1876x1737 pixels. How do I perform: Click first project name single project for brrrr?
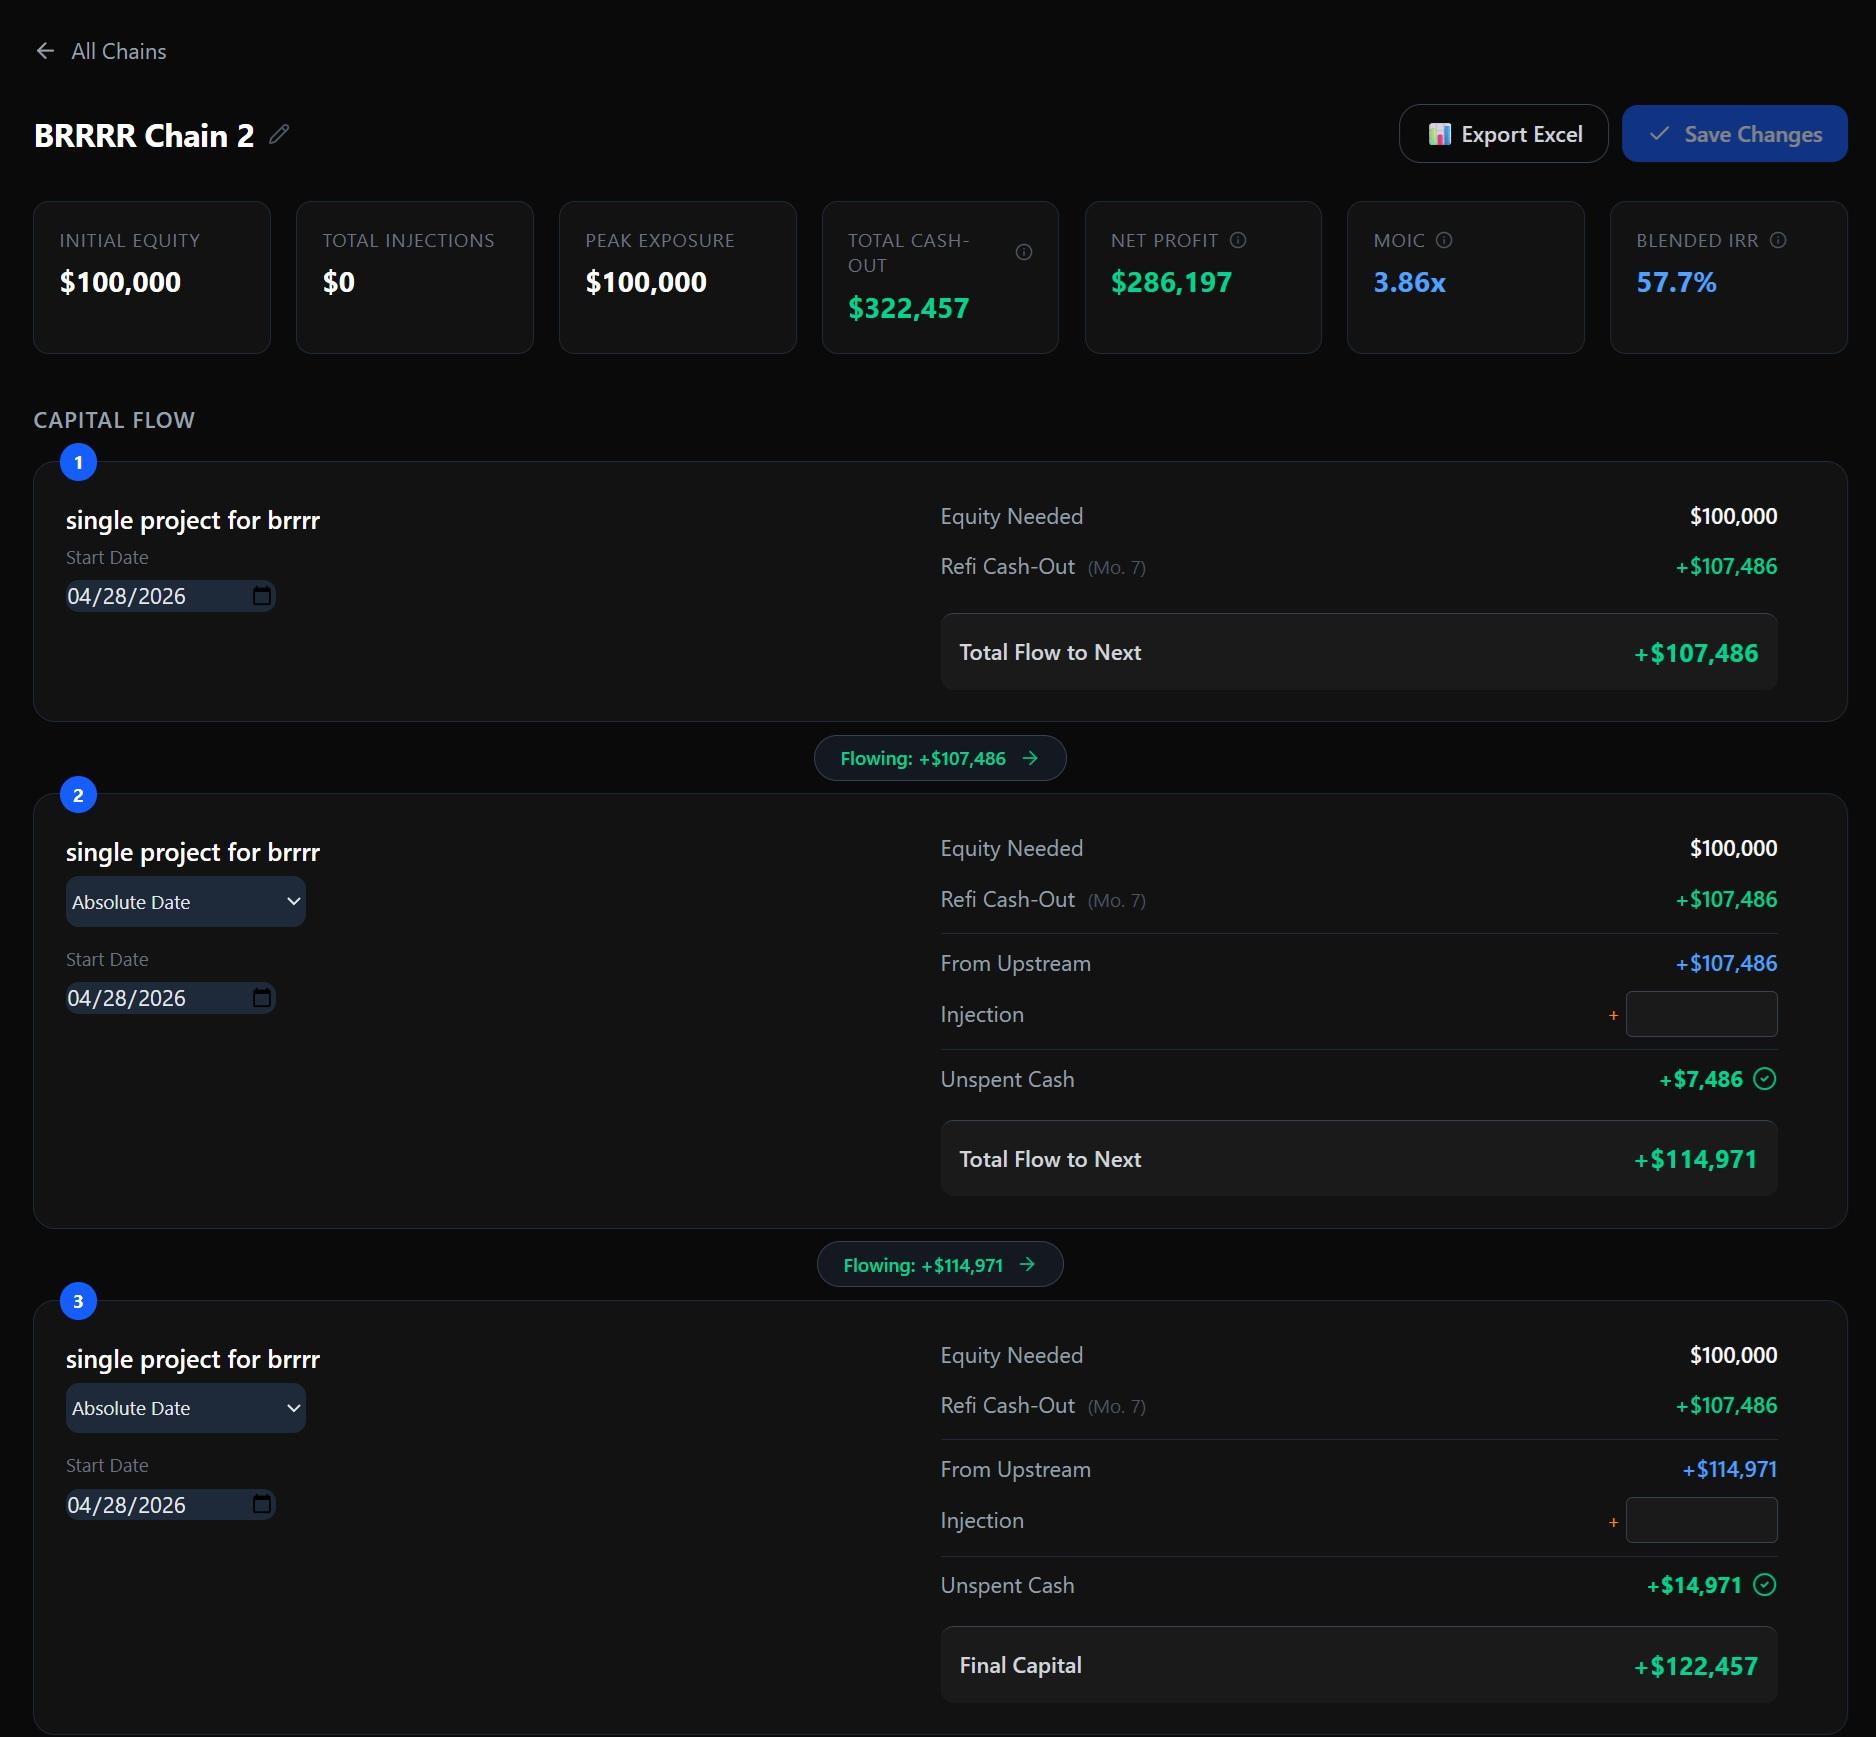193,520
